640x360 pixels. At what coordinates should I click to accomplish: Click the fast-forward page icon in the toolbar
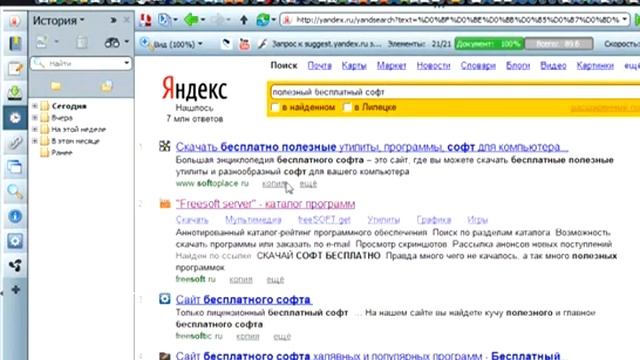point(164,20)
